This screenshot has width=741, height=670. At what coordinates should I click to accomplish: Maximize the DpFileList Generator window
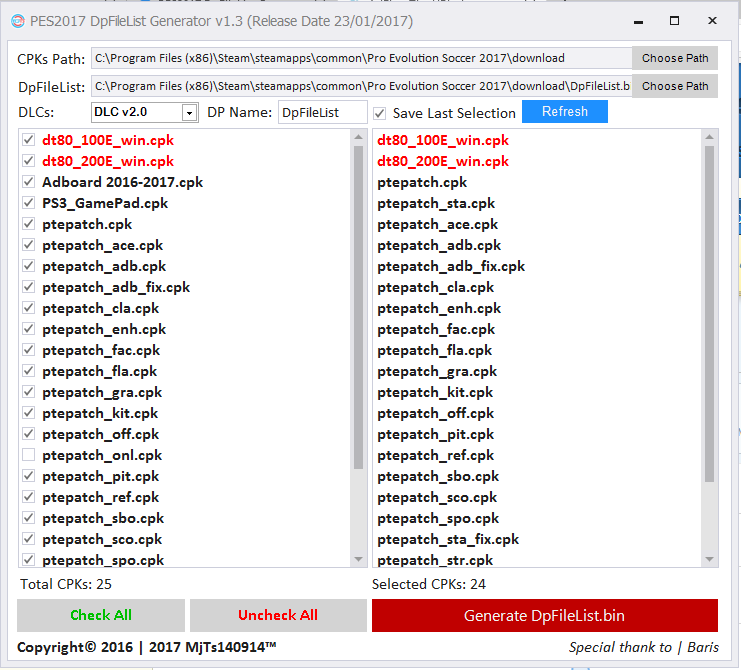[674, 21]
